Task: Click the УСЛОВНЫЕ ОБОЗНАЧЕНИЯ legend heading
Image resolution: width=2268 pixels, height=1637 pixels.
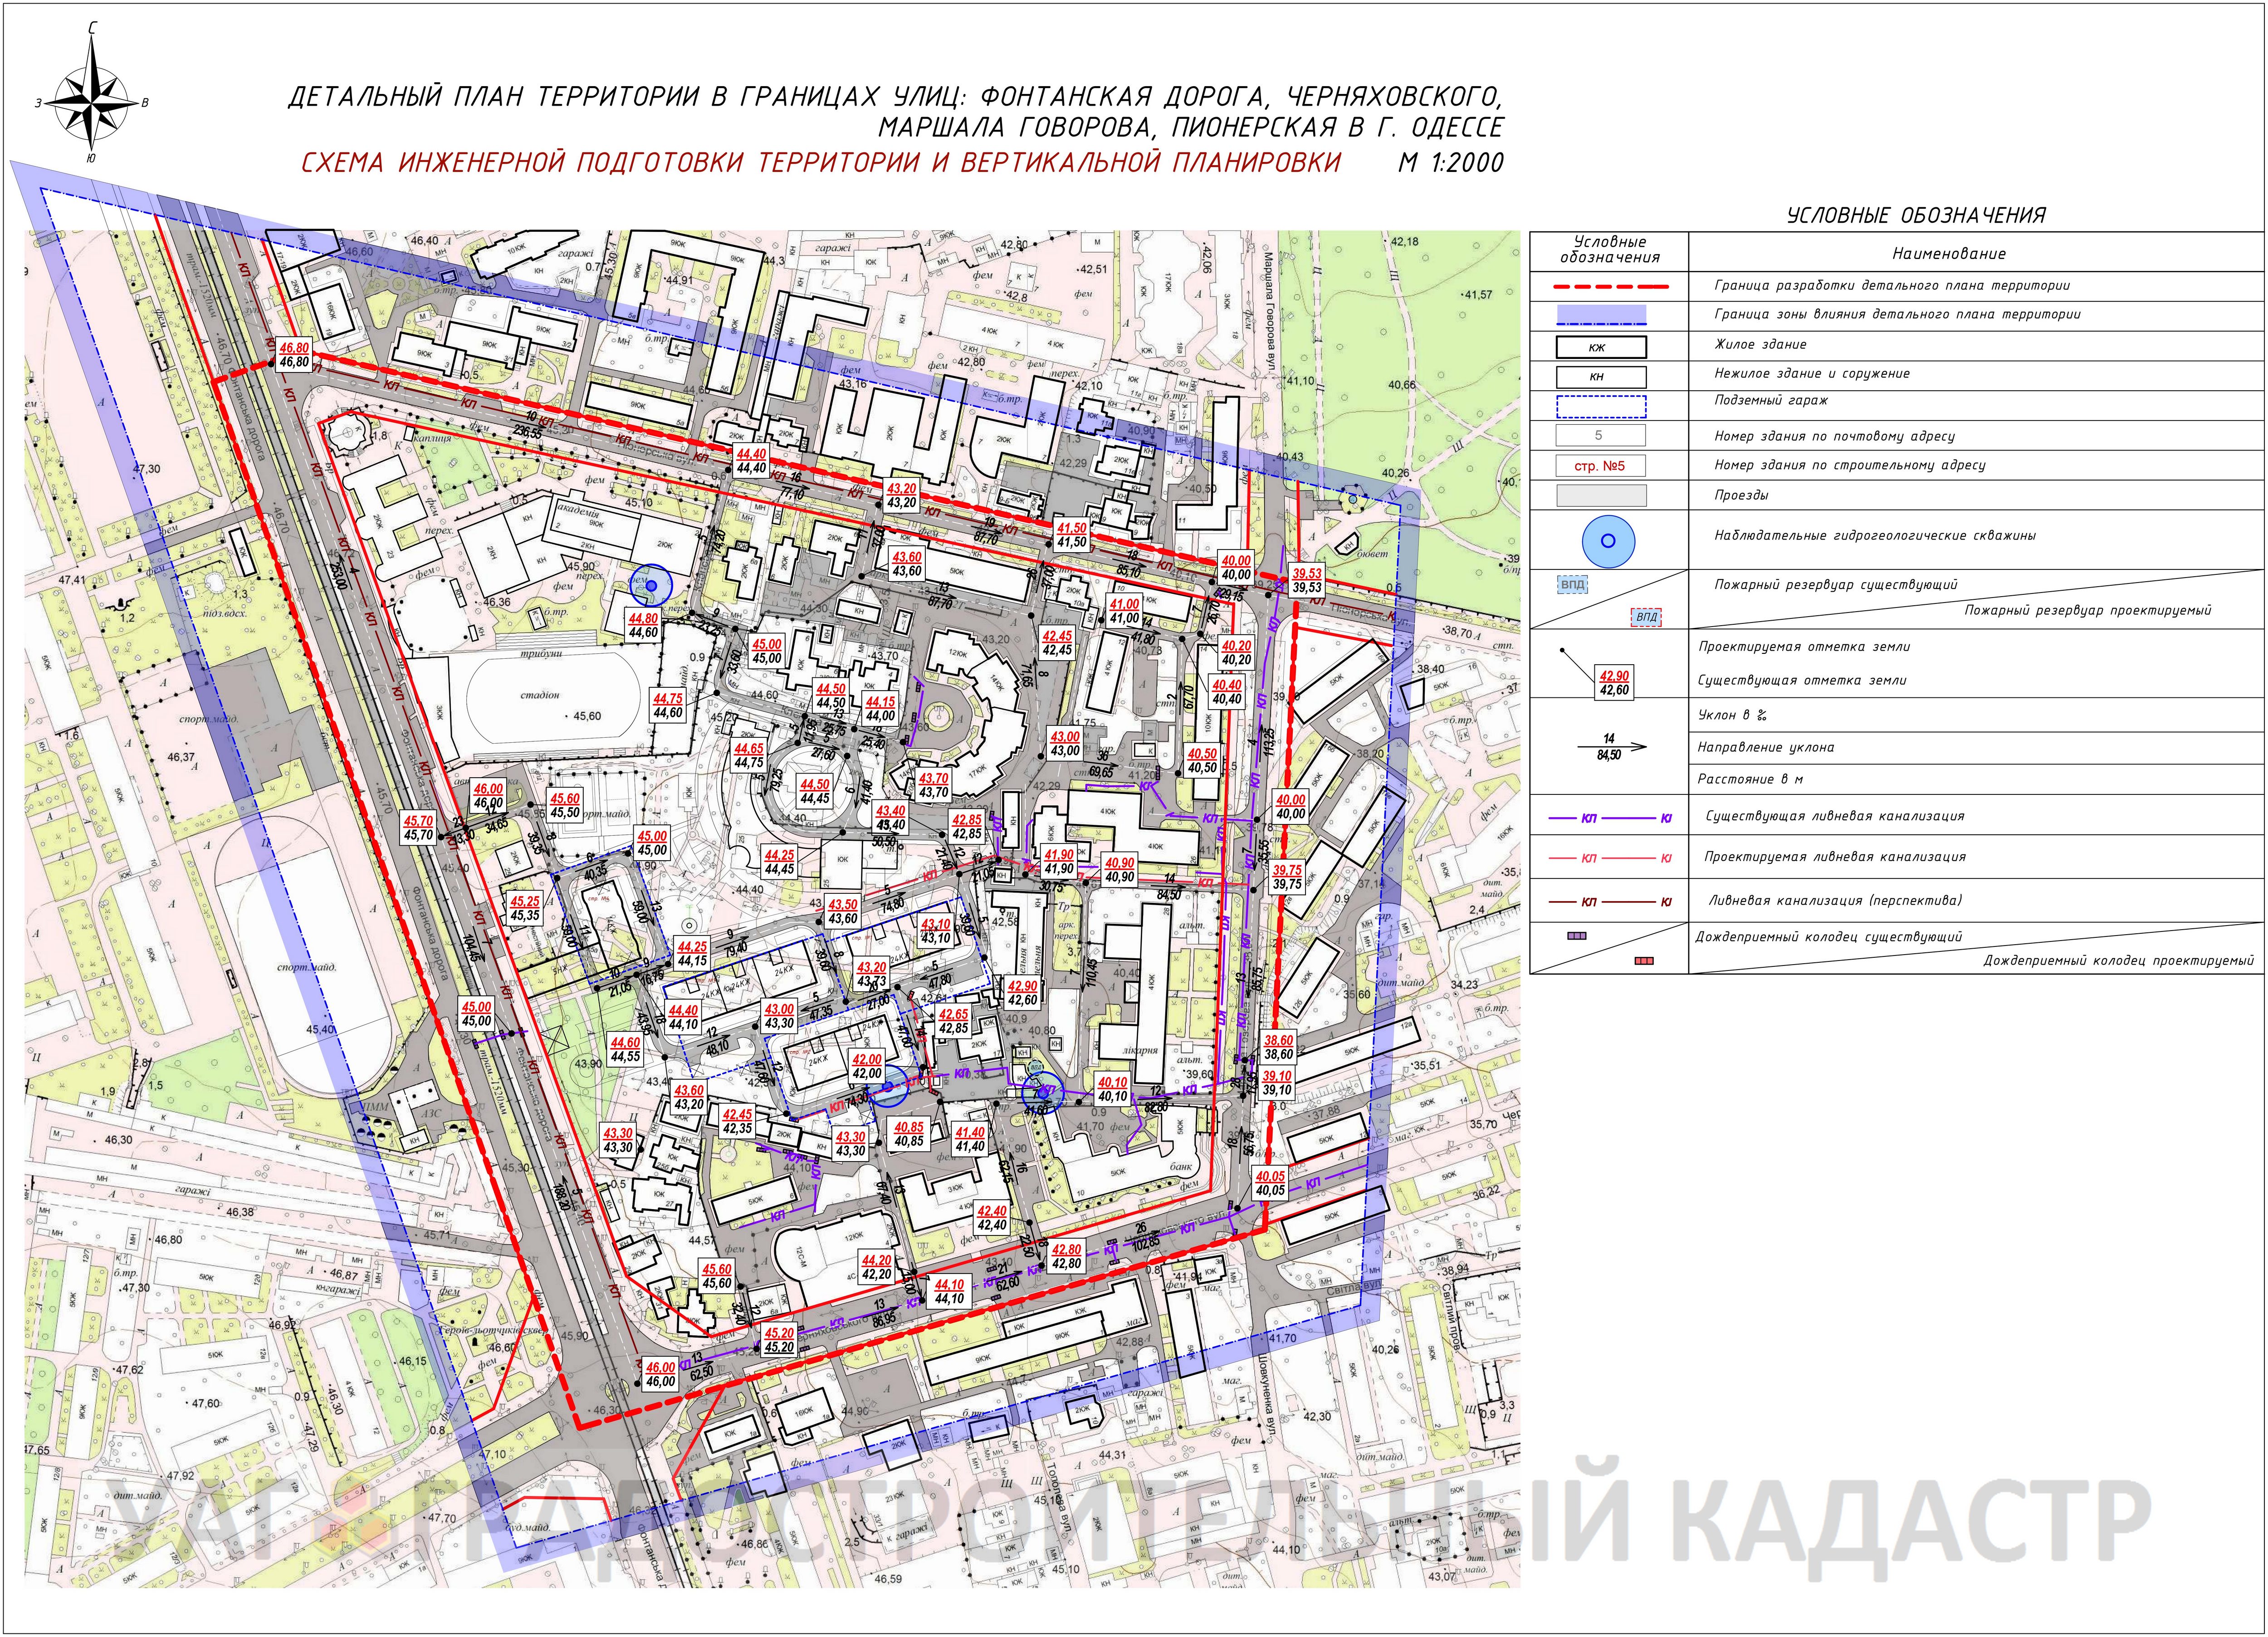Action: [x=1916, y=215]
